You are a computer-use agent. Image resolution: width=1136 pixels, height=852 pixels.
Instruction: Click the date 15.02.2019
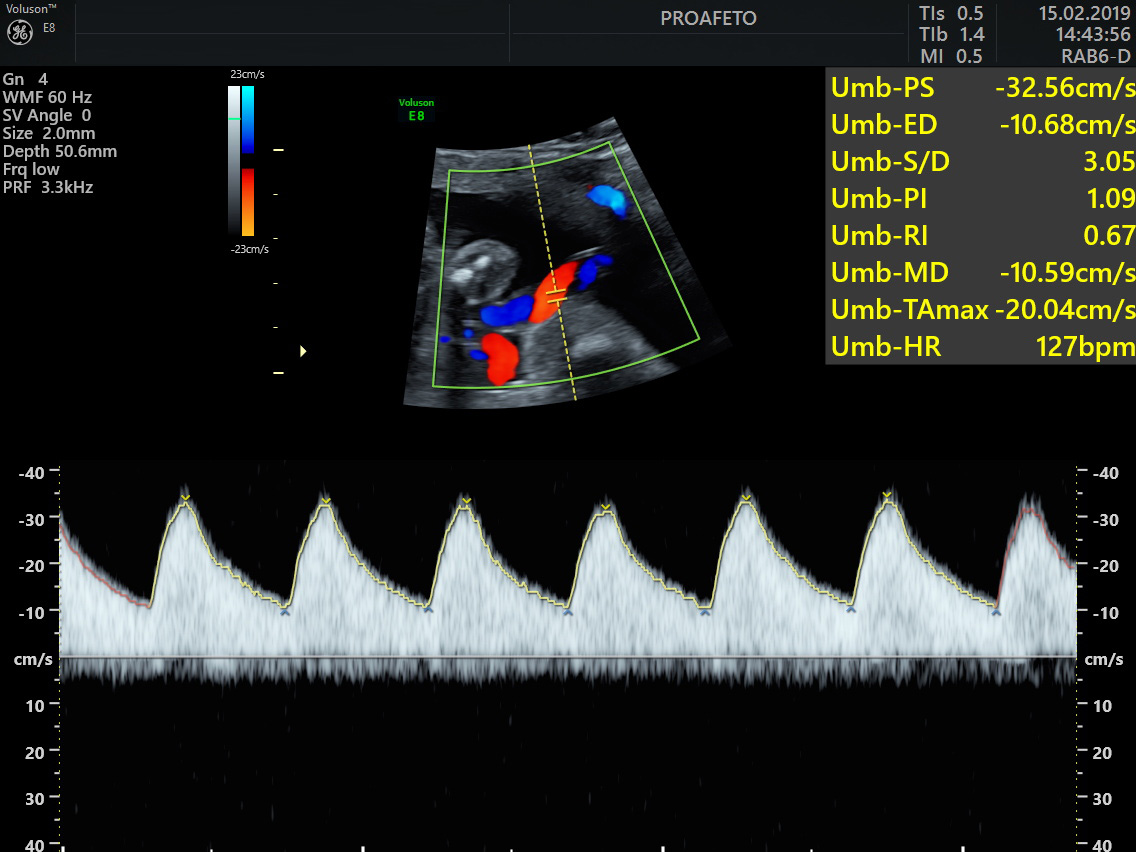click(x=1084, y=13)
